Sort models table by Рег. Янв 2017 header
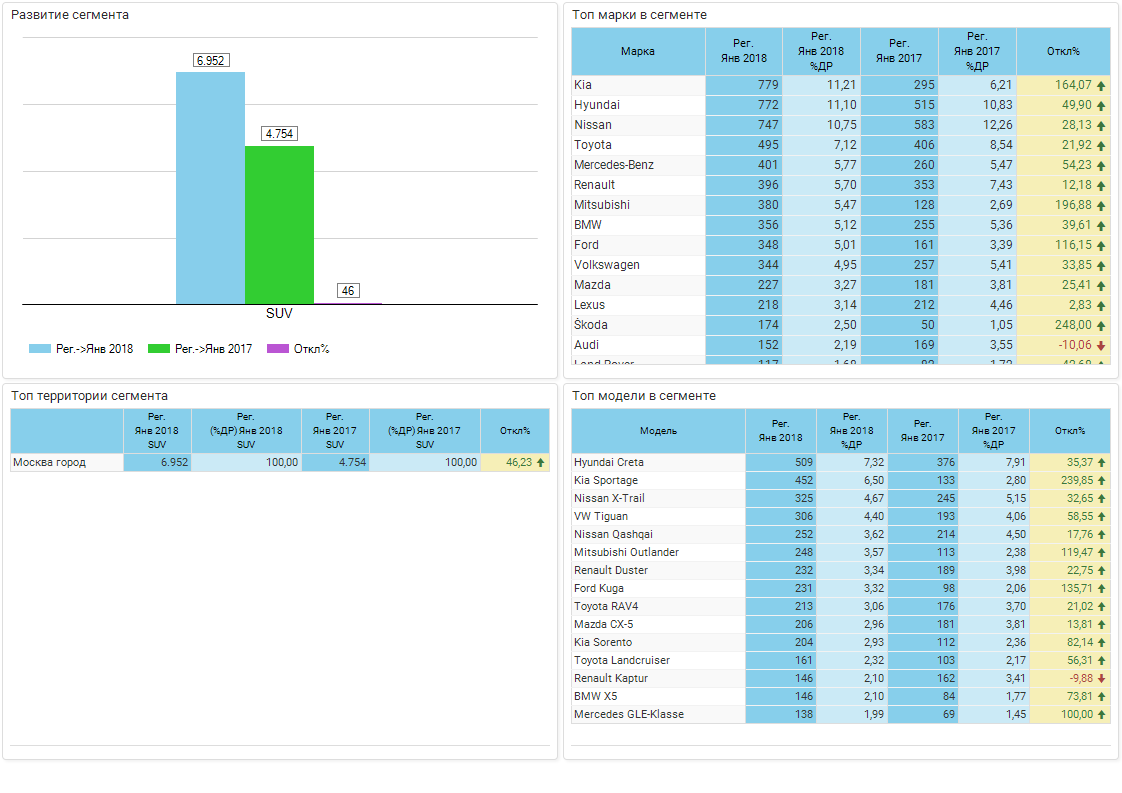The height and width of the screenshot is (793, 1122). pyautogui.click(x=922, y=431)
